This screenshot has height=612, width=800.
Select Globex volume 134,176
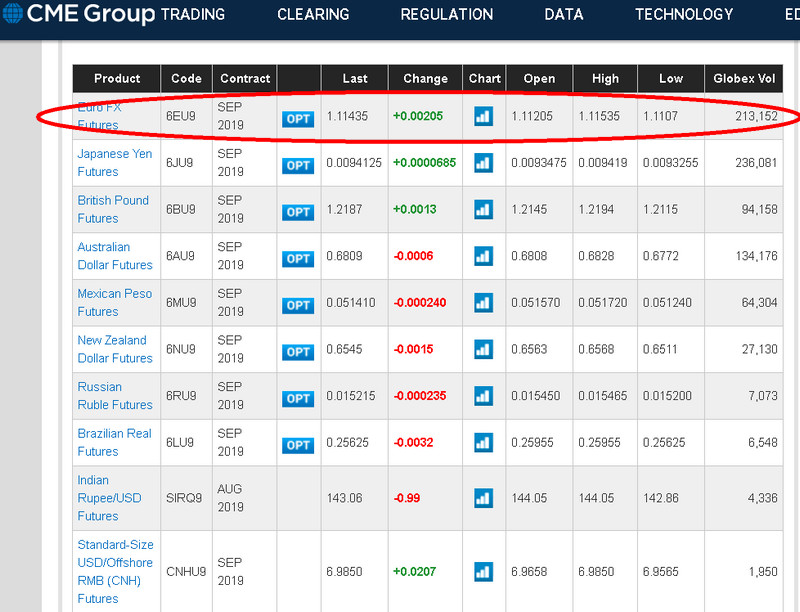[x=756, y=256]
